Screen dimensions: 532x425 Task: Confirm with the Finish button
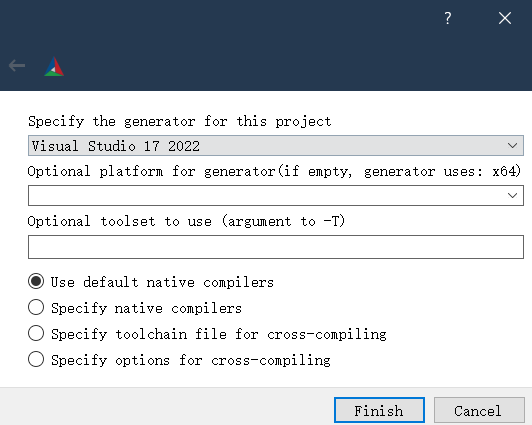point(379,410)
